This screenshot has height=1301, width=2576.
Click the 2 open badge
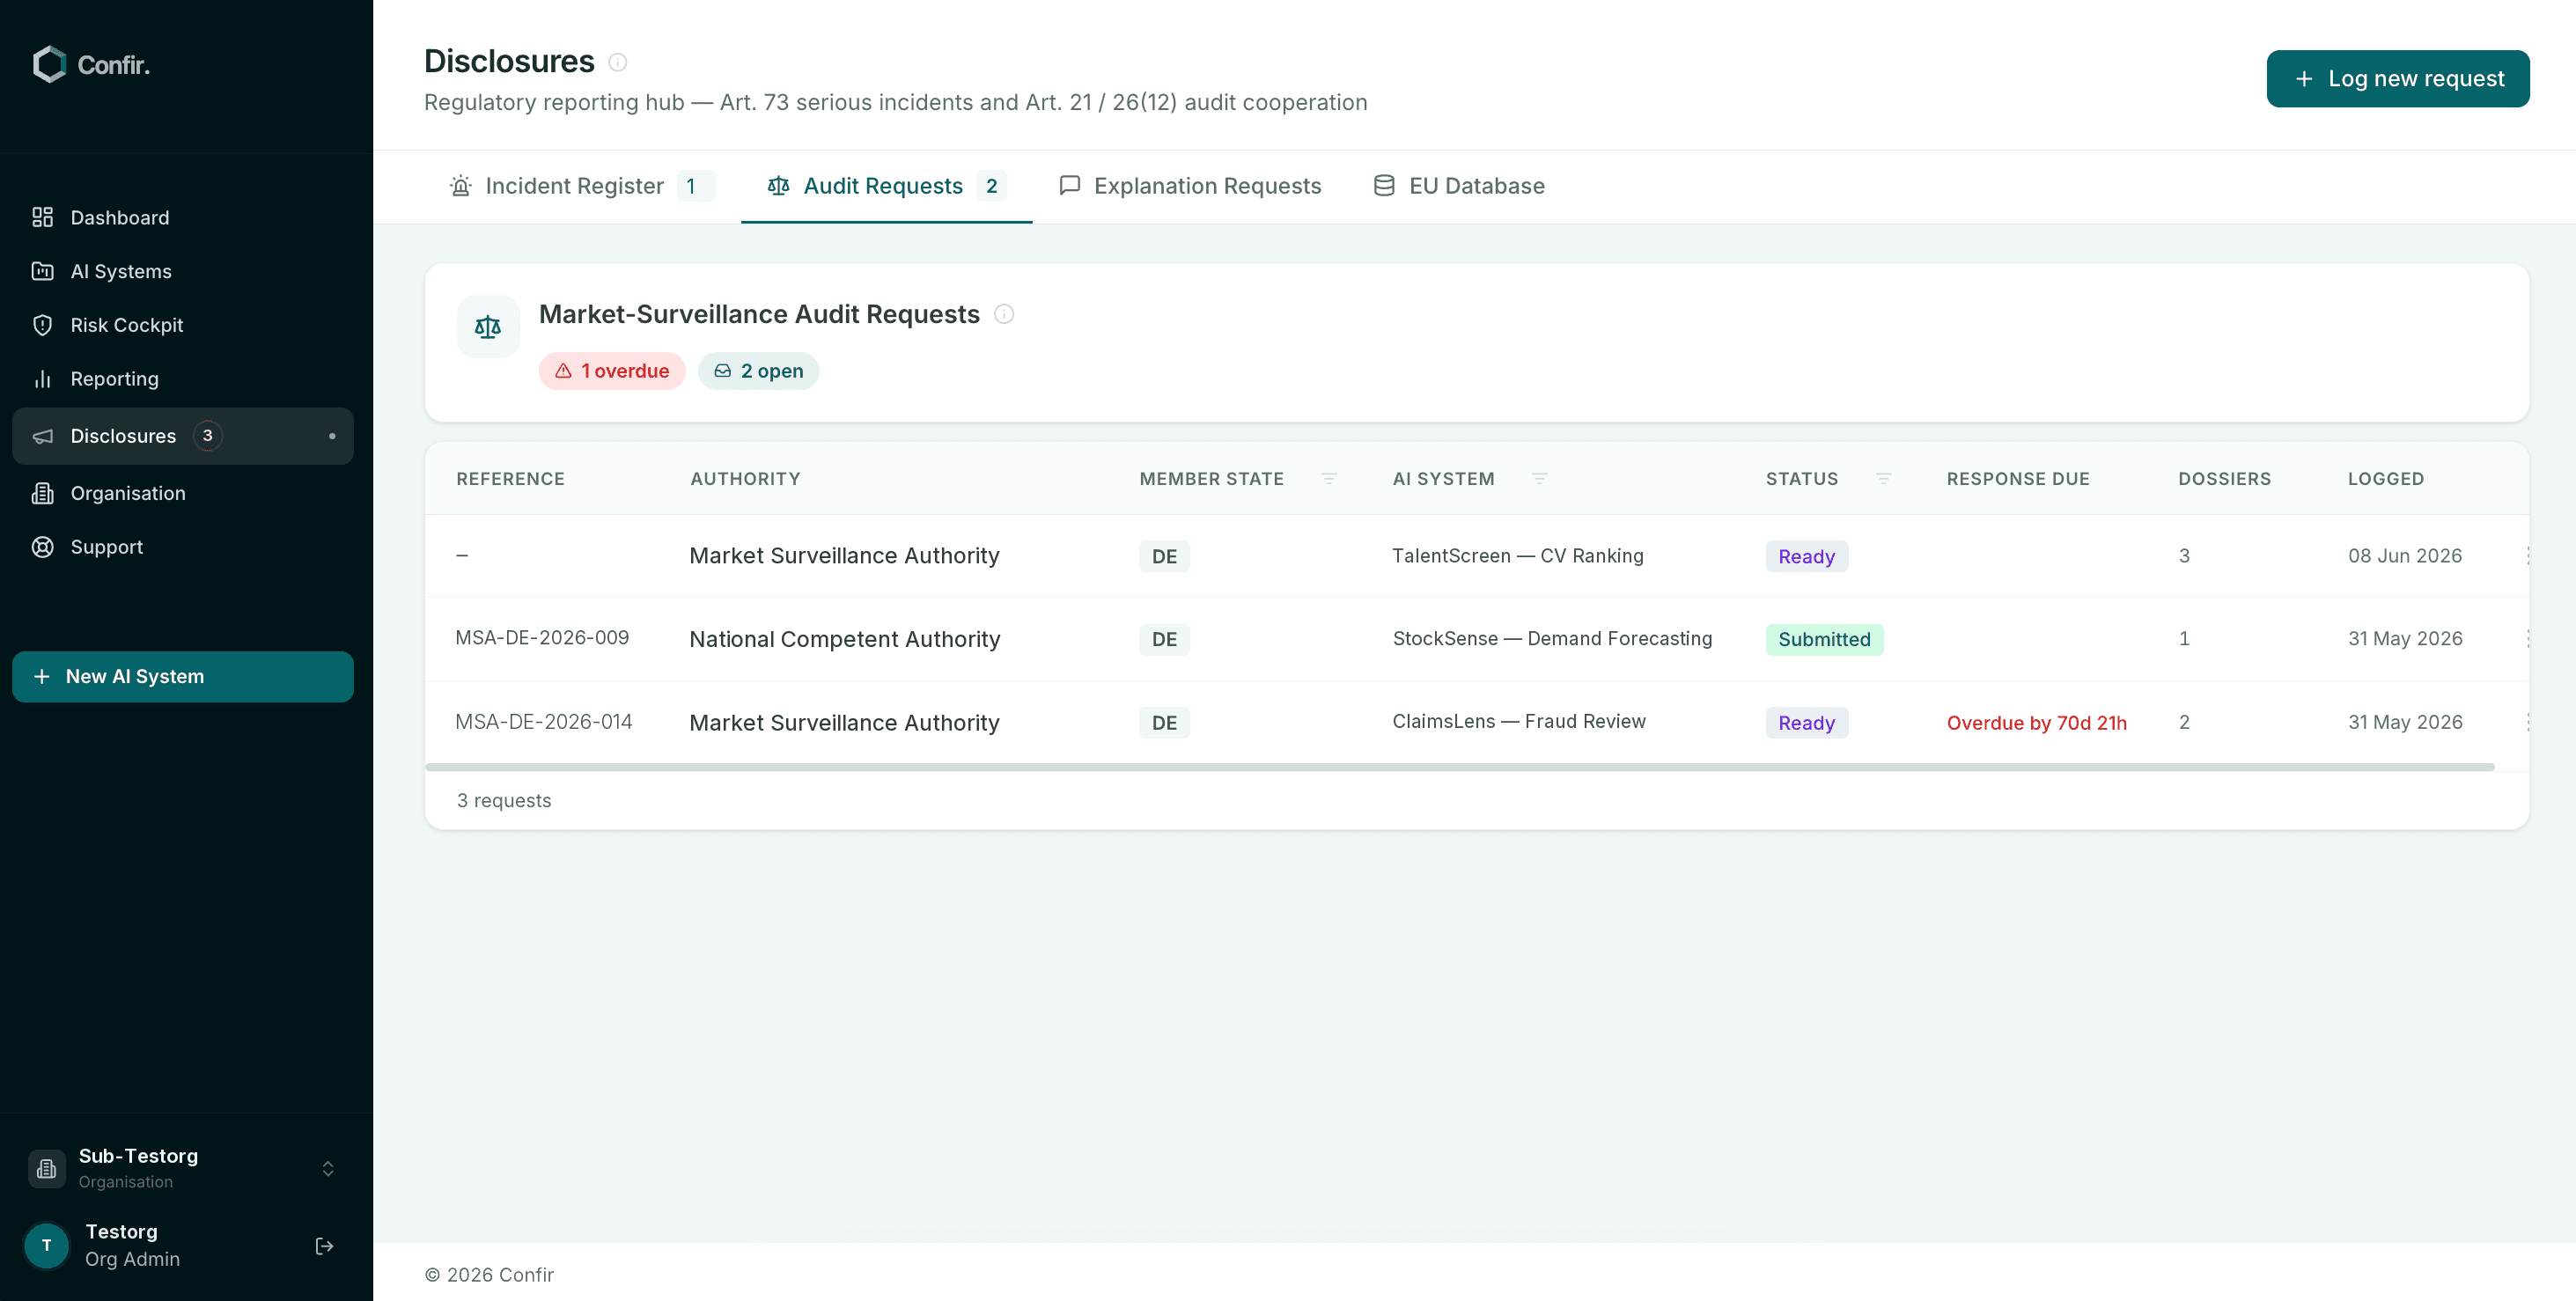coord(759,371)
